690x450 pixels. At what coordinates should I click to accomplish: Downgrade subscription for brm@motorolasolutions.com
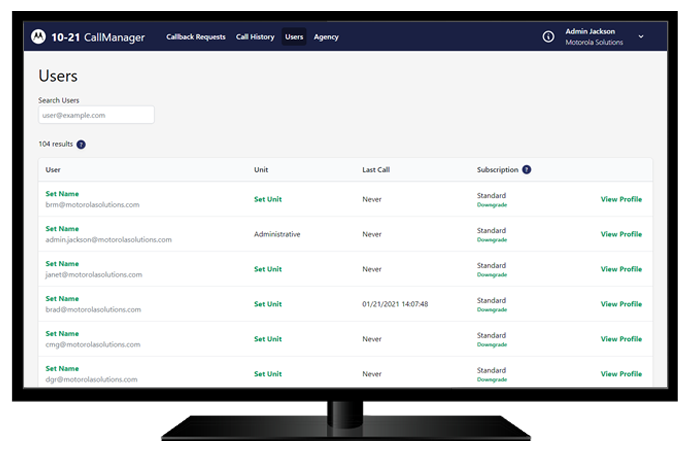point(492,204)
